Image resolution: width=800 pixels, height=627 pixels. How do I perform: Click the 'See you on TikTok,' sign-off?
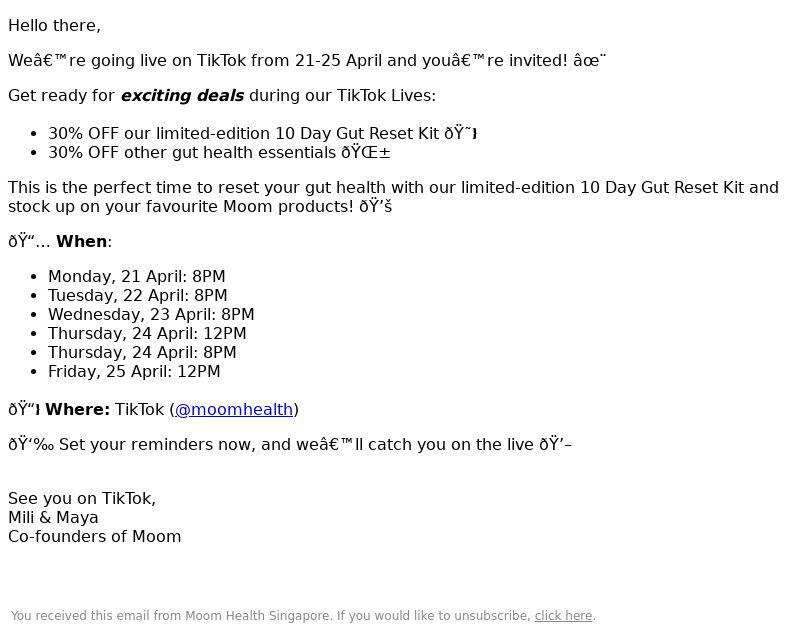pyautogui.click(x=82, y=498)
